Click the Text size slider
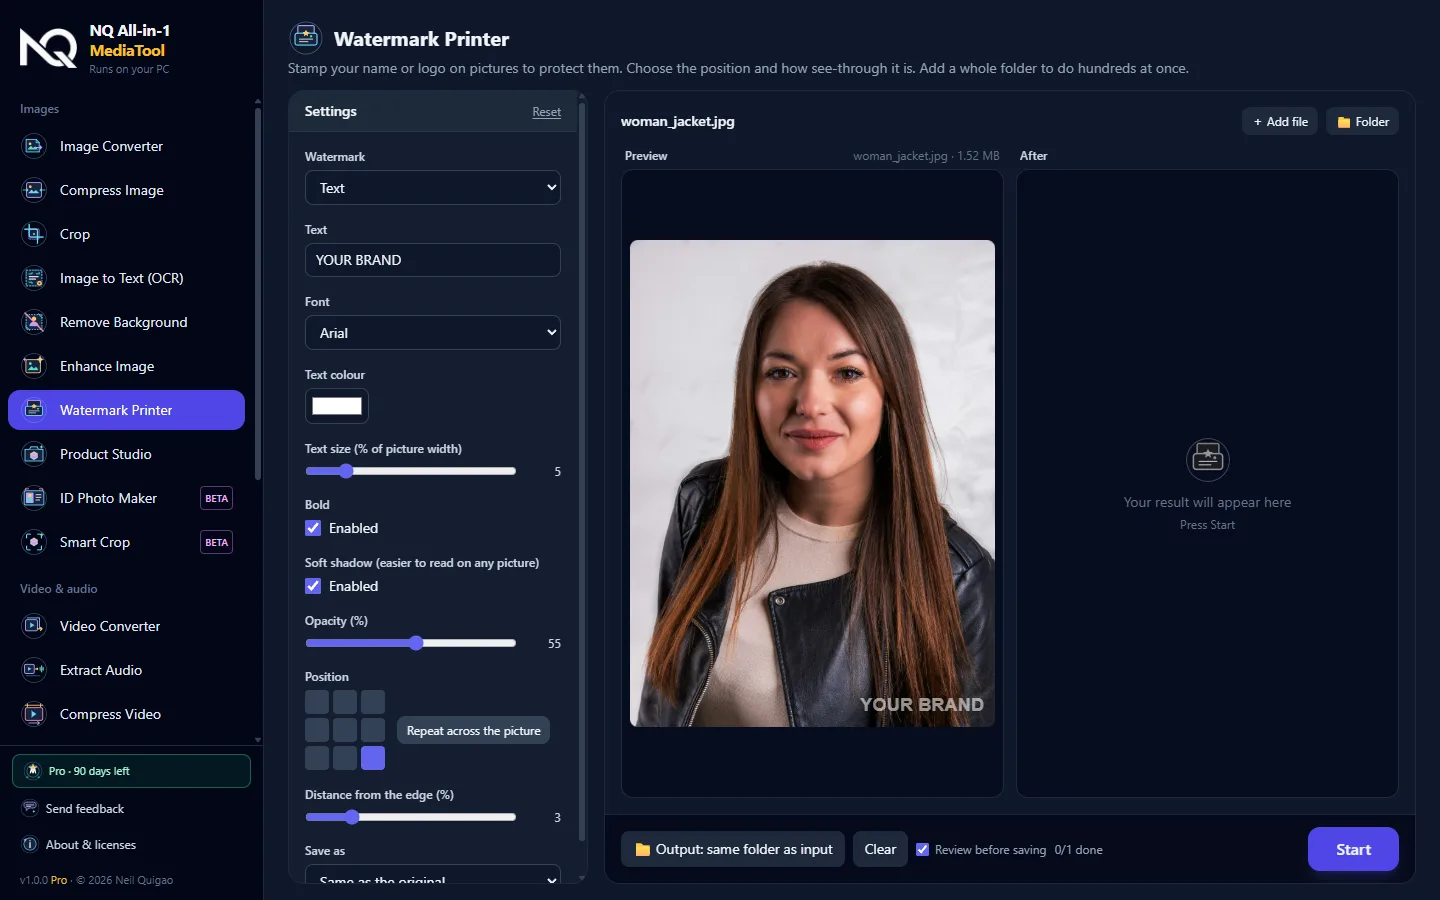This screenshot has height=900, width=1440. [x=410, y=471]
